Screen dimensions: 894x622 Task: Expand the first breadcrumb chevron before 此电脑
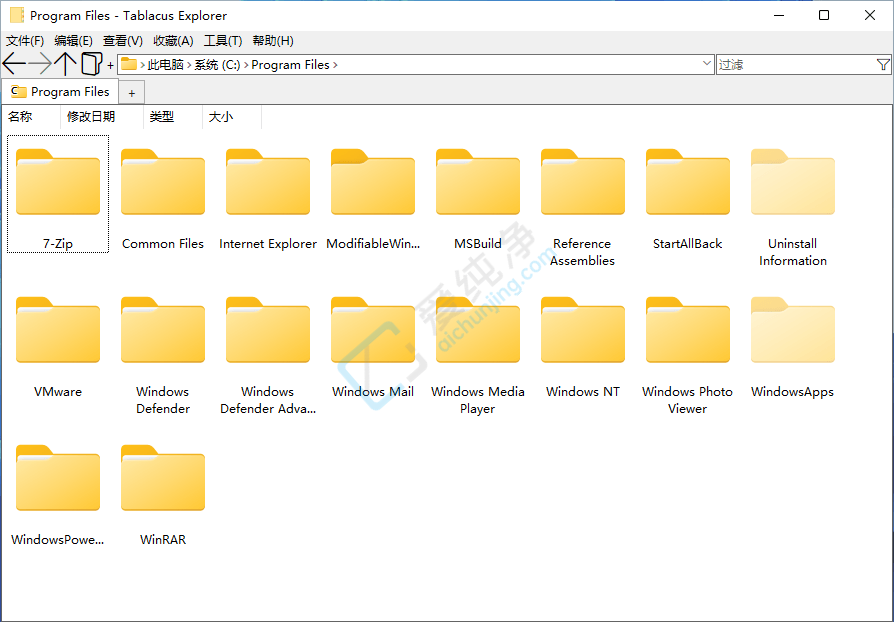click(x=143, y=65)
